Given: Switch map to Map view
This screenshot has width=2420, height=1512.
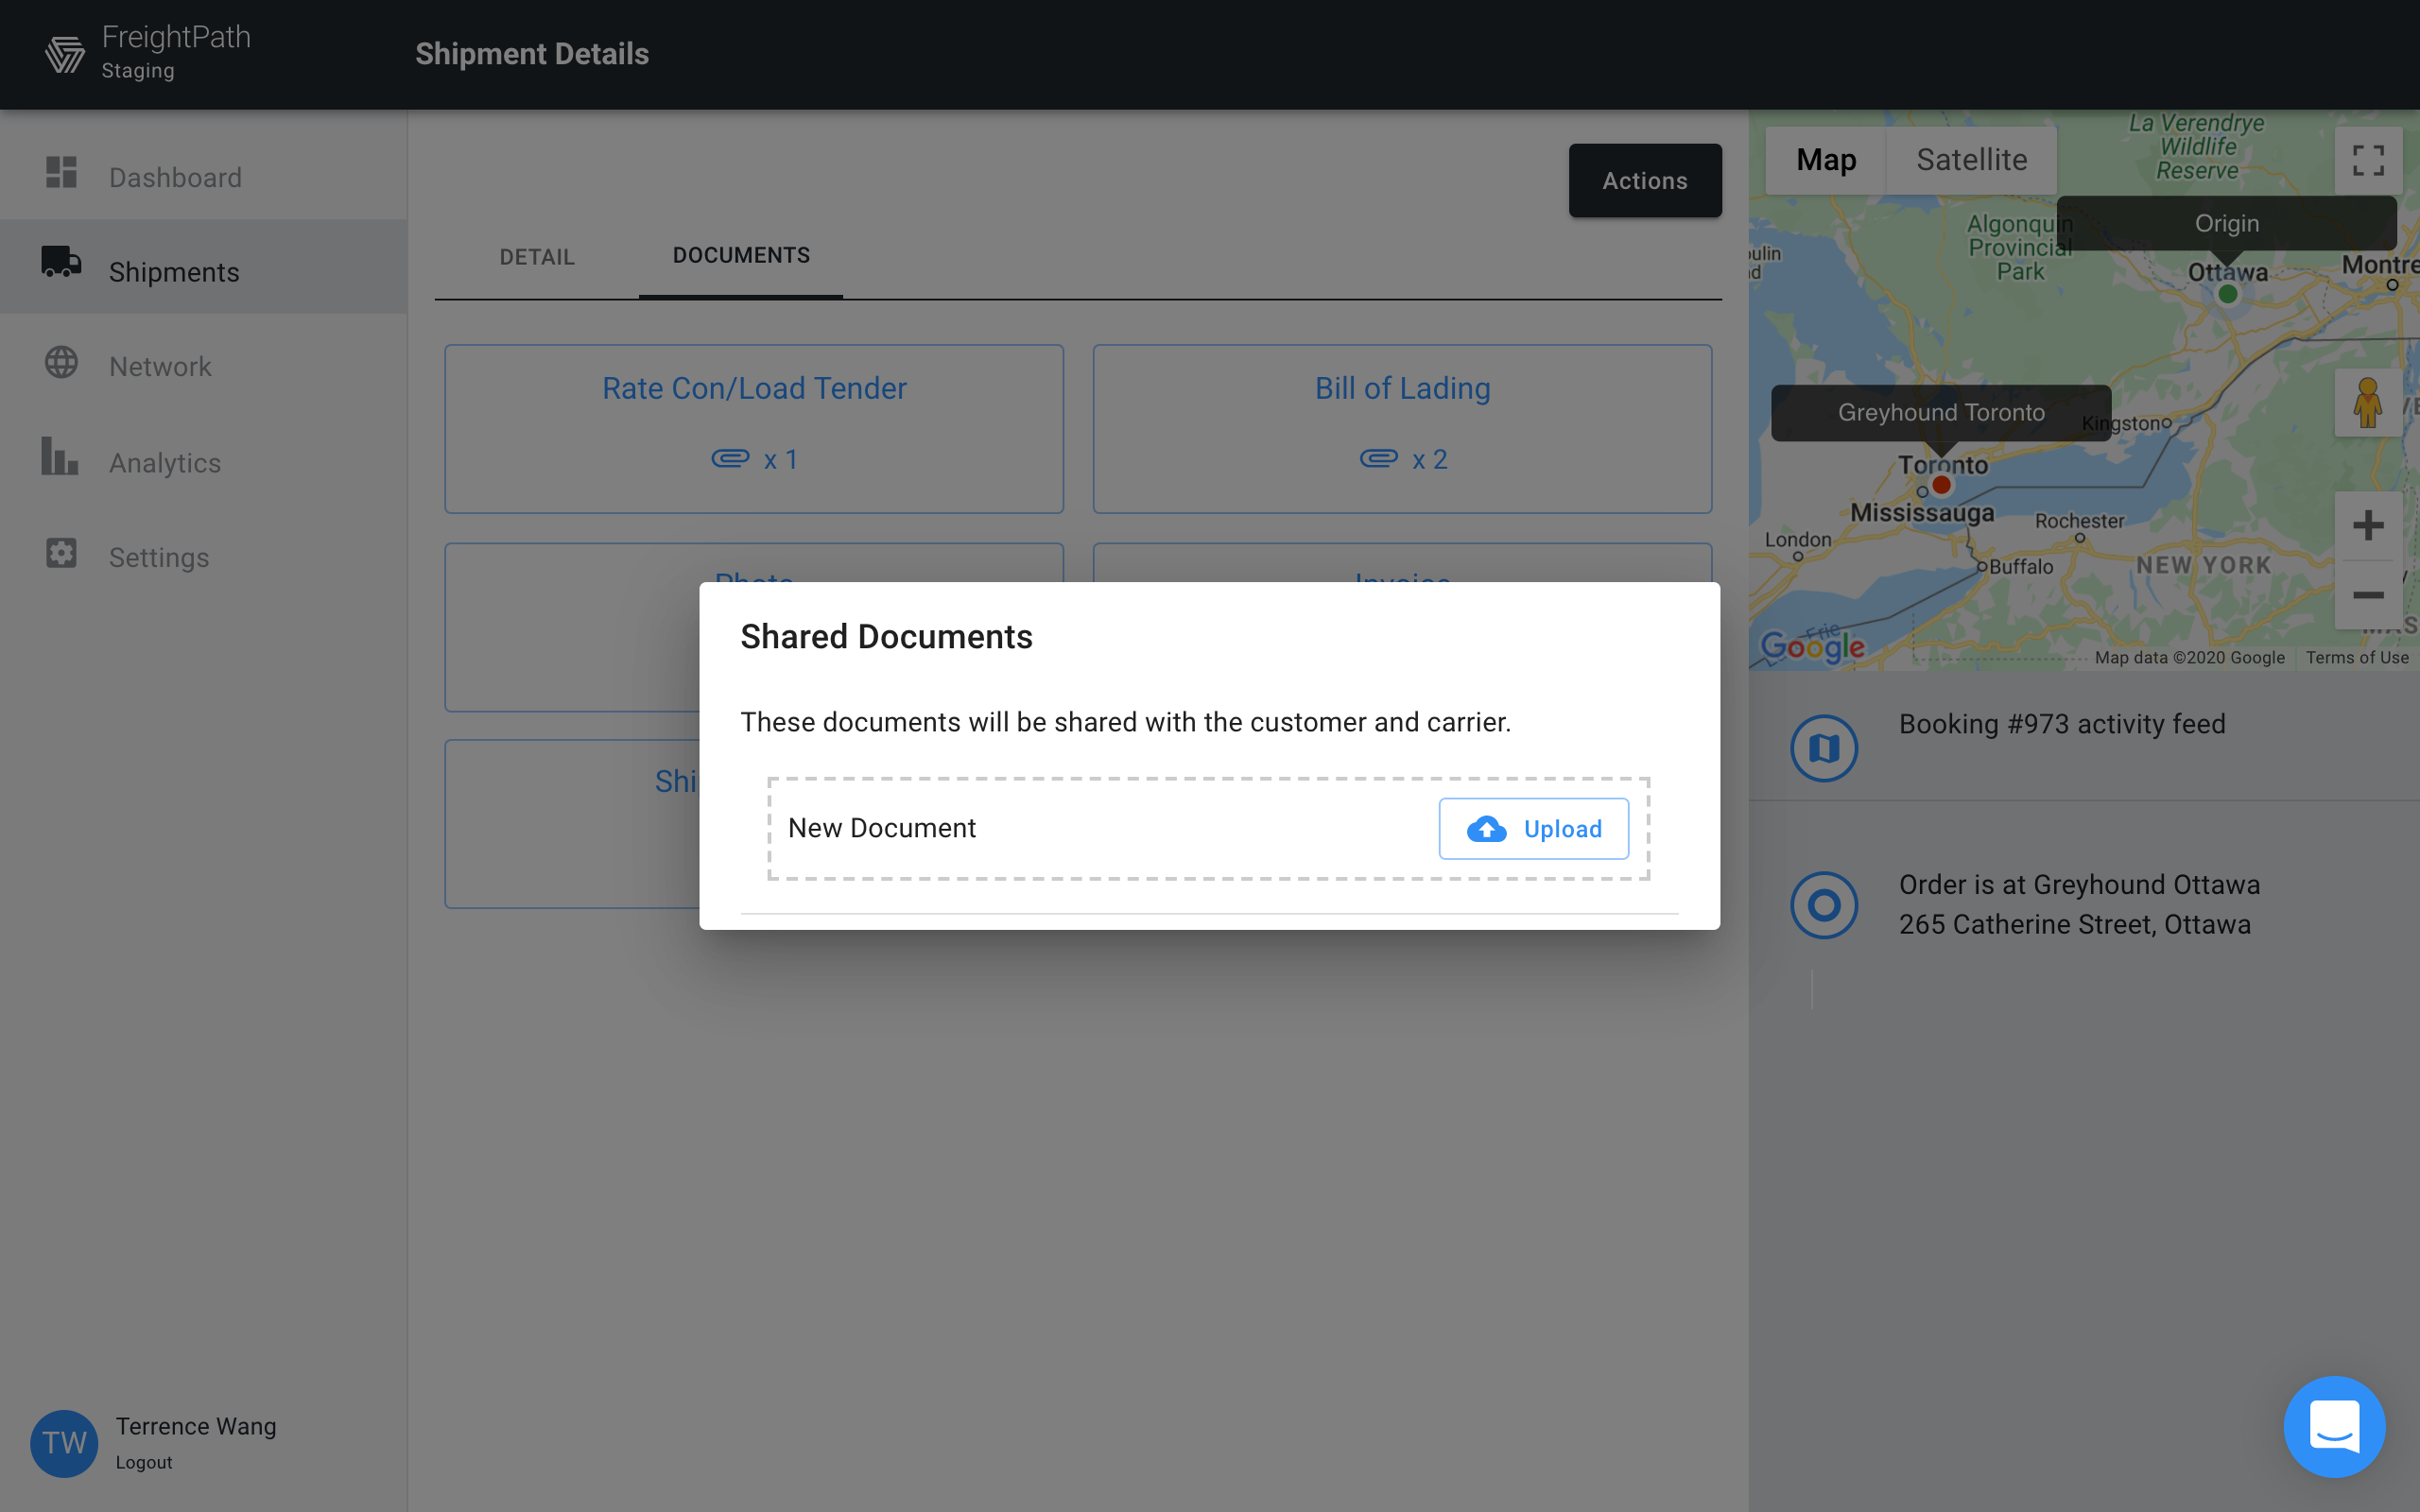Looking at the screenshot, I should [1825, 160].
